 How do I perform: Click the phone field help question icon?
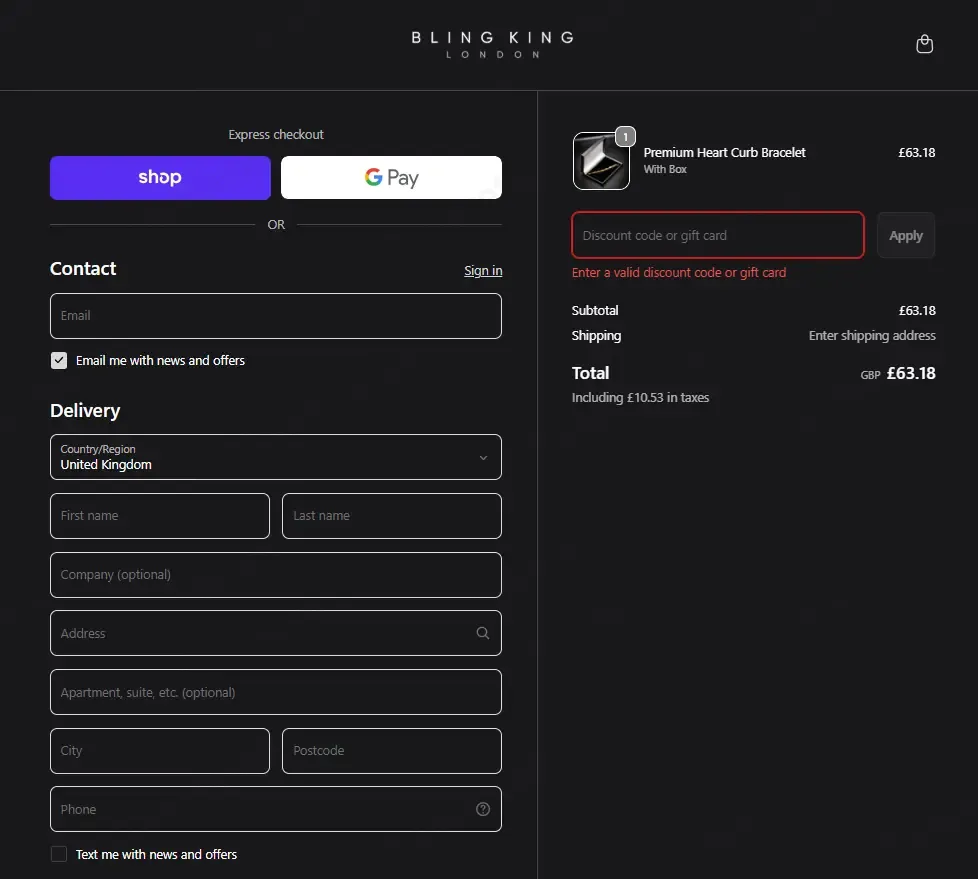pos(483,809)
